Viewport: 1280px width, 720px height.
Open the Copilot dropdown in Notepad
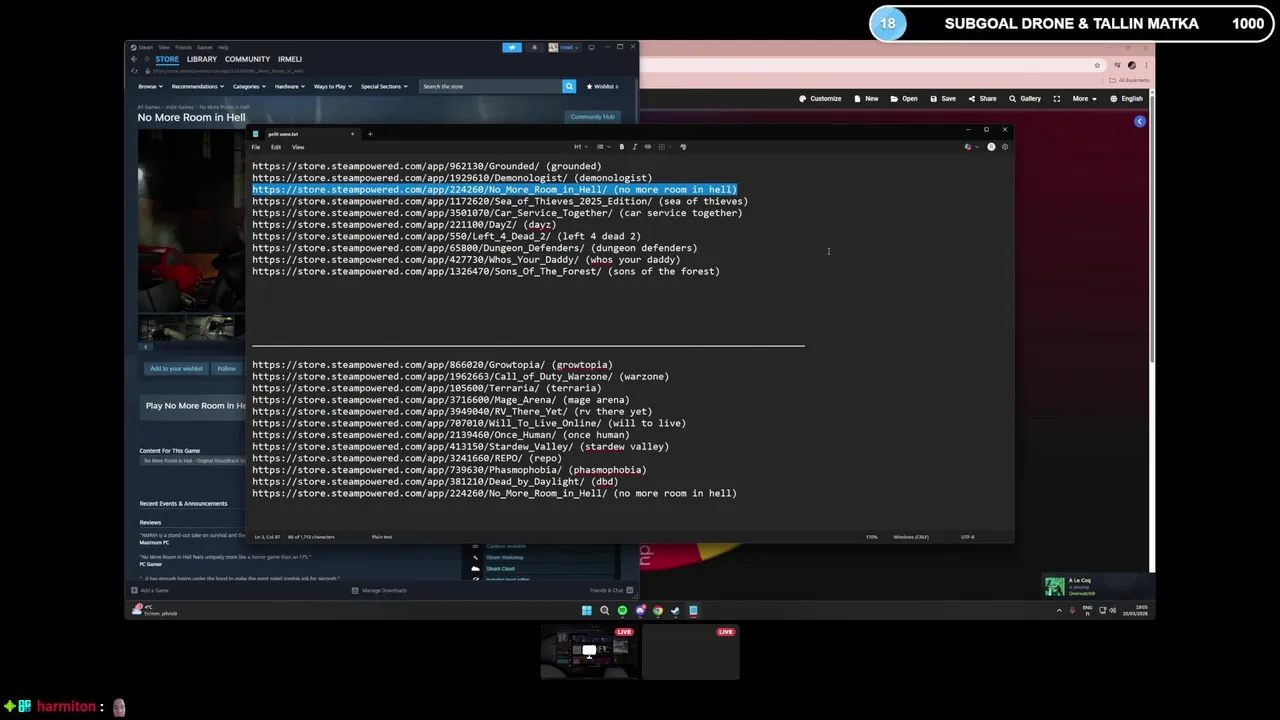973,147
